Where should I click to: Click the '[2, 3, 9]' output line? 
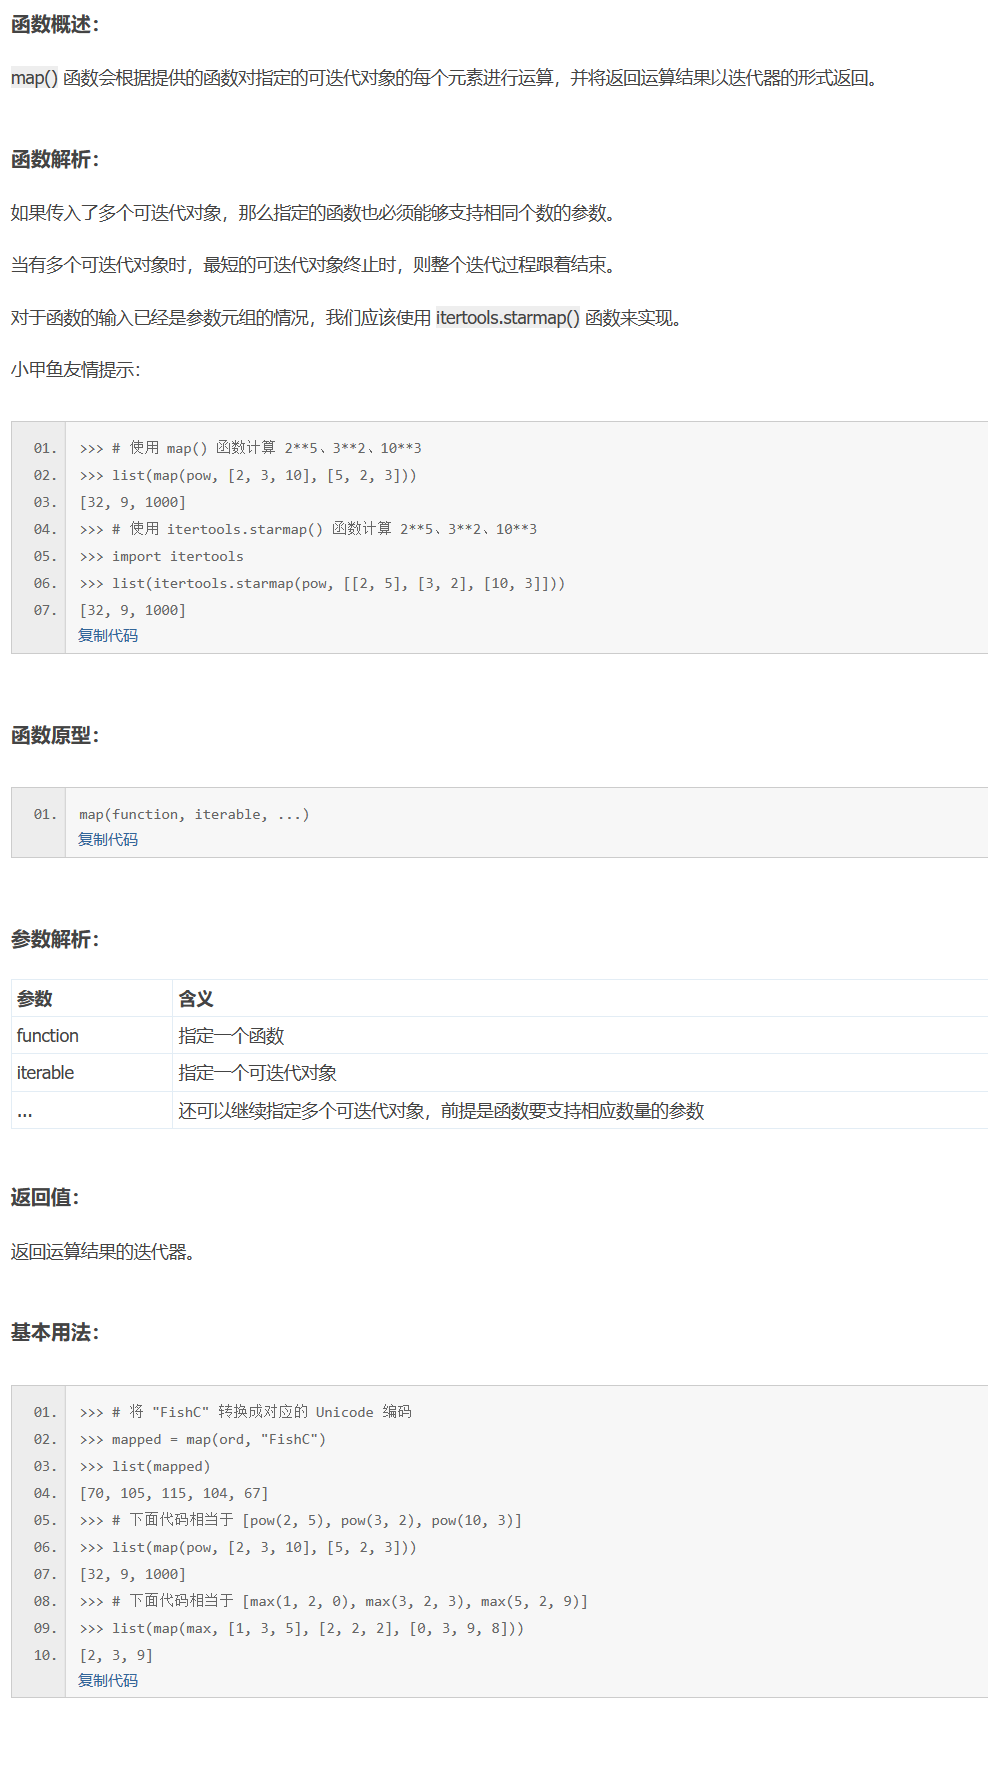point(116,1656)
